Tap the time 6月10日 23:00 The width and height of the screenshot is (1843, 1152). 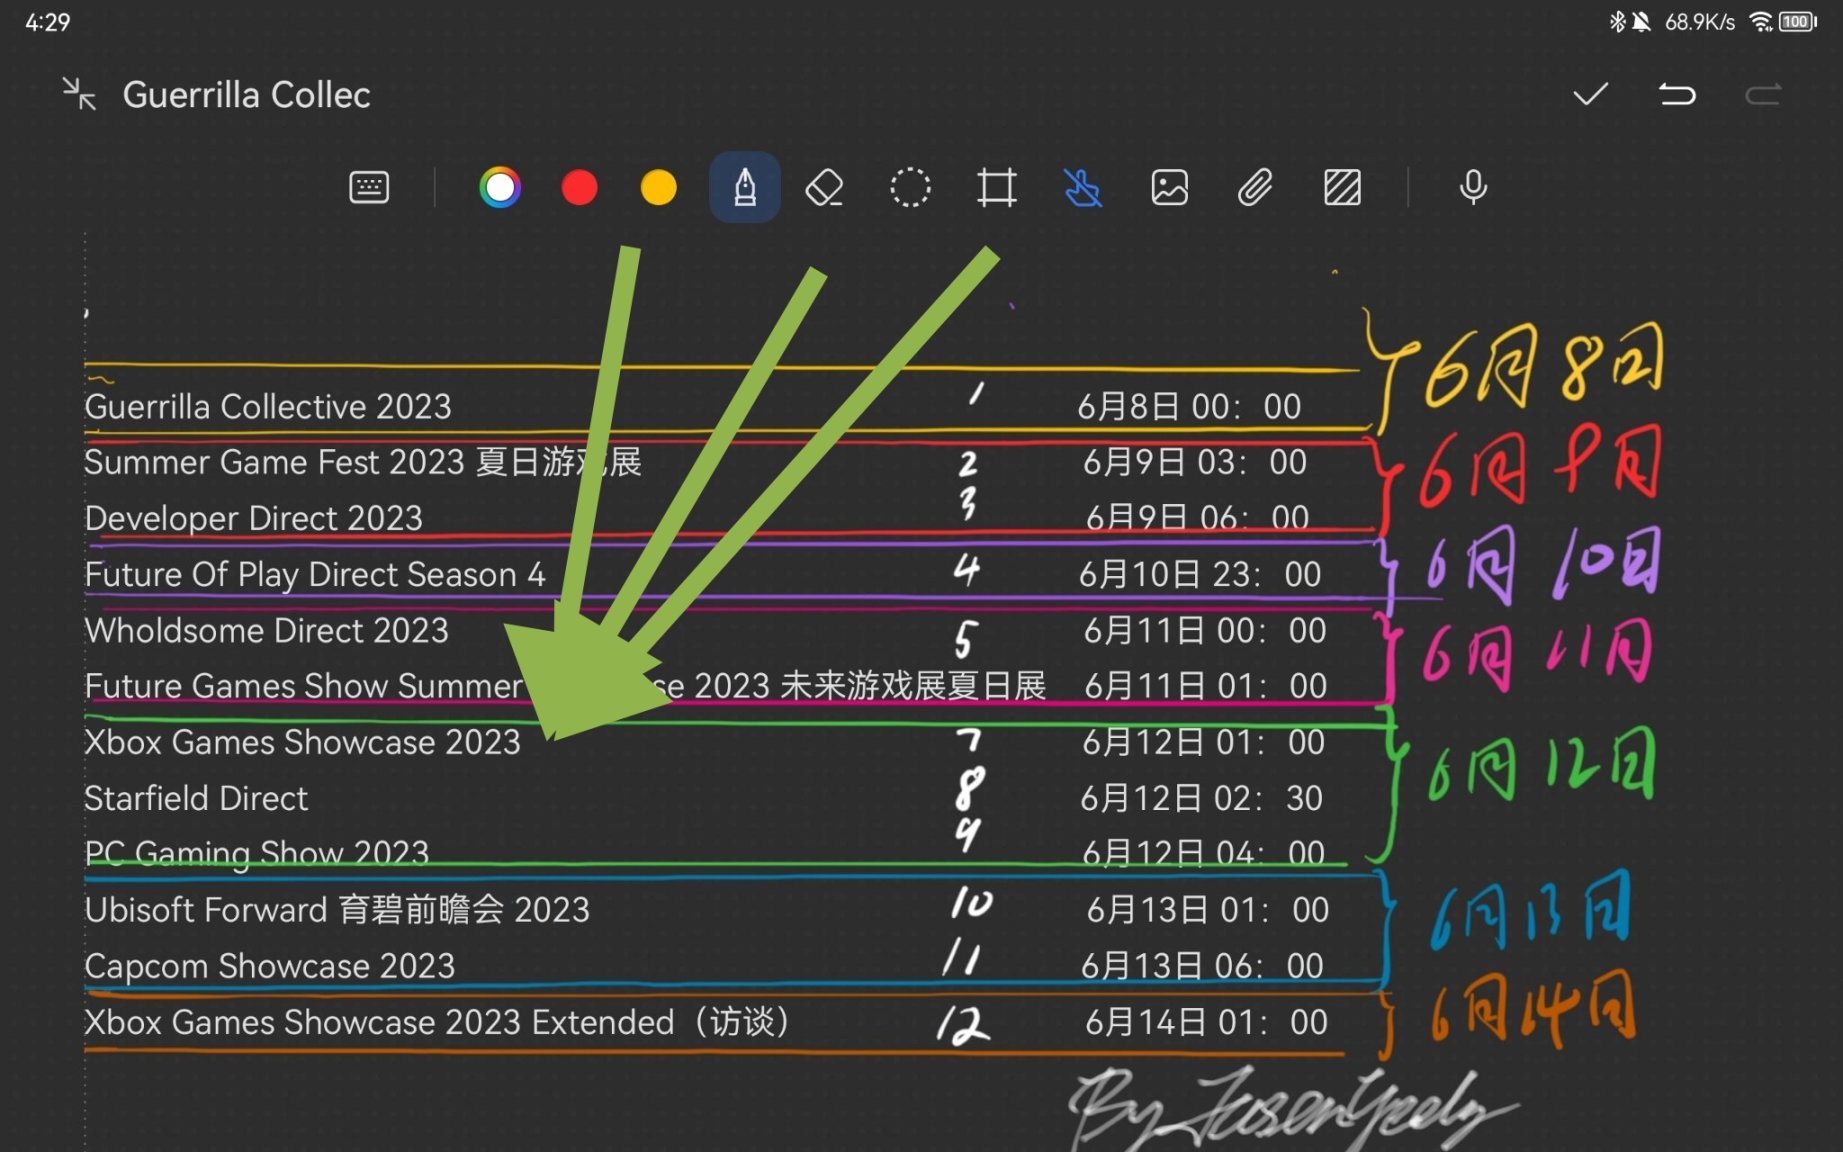coord(1200,574)
